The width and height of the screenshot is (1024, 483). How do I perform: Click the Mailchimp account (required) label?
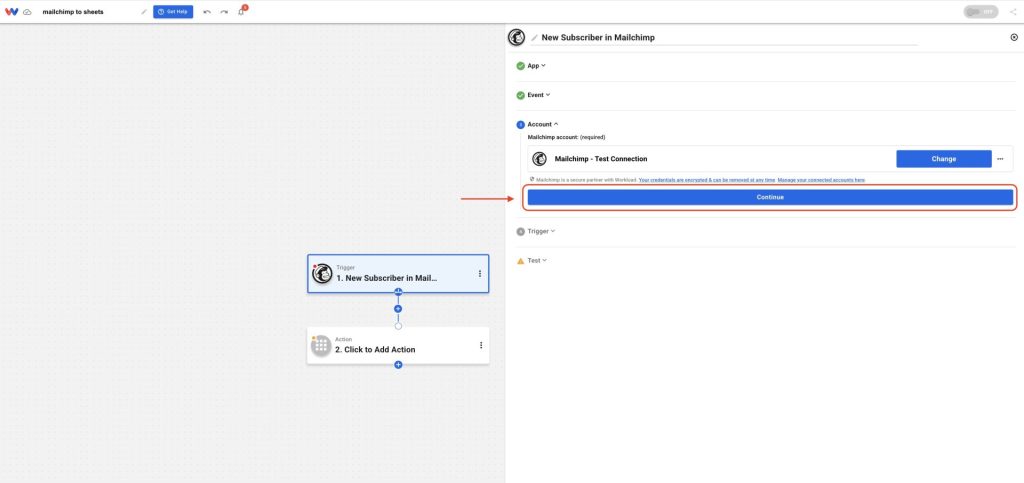566,138
